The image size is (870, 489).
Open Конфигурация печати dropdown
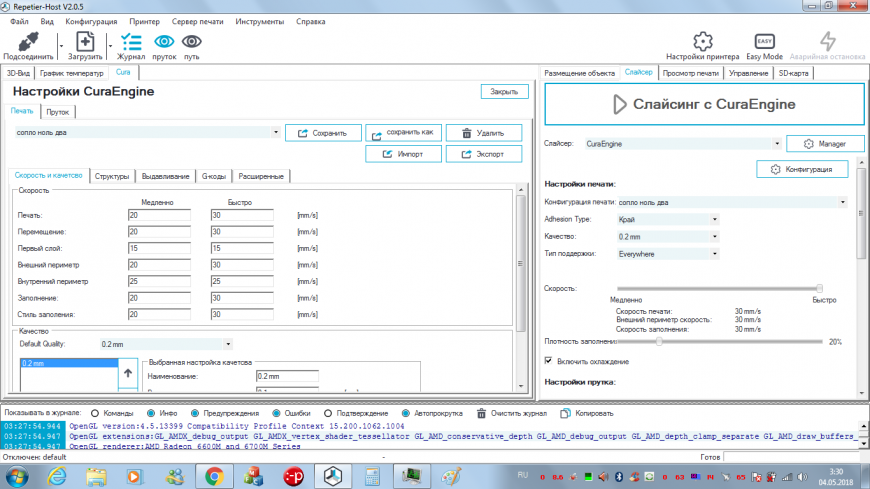pyautogui.click(x=843, y=203)
